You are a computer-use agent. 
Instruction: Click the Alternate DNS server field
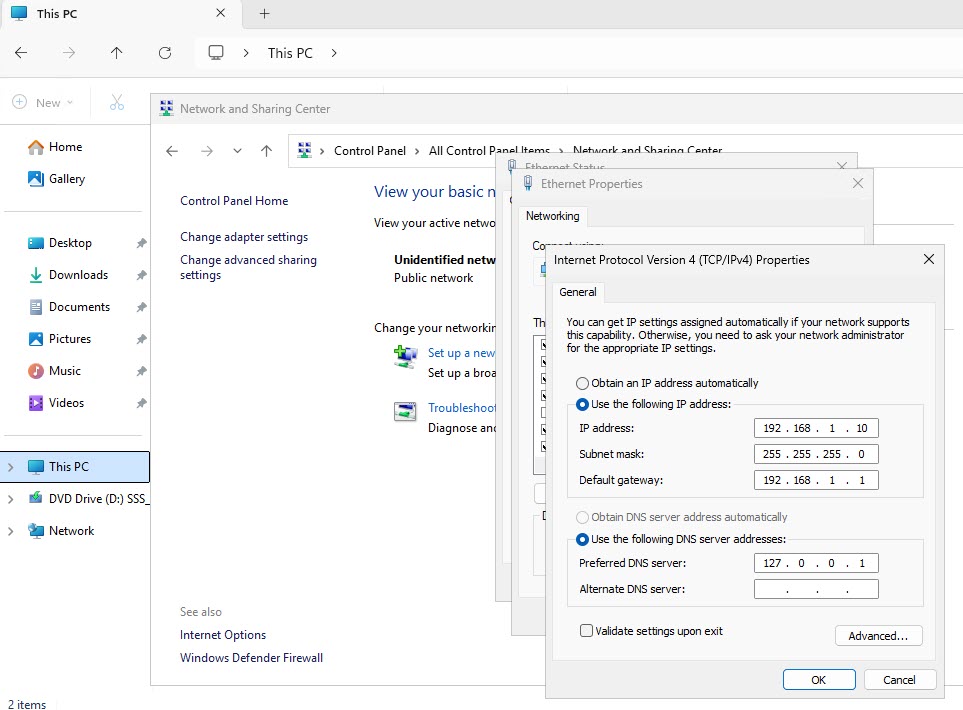pos(816,589)
